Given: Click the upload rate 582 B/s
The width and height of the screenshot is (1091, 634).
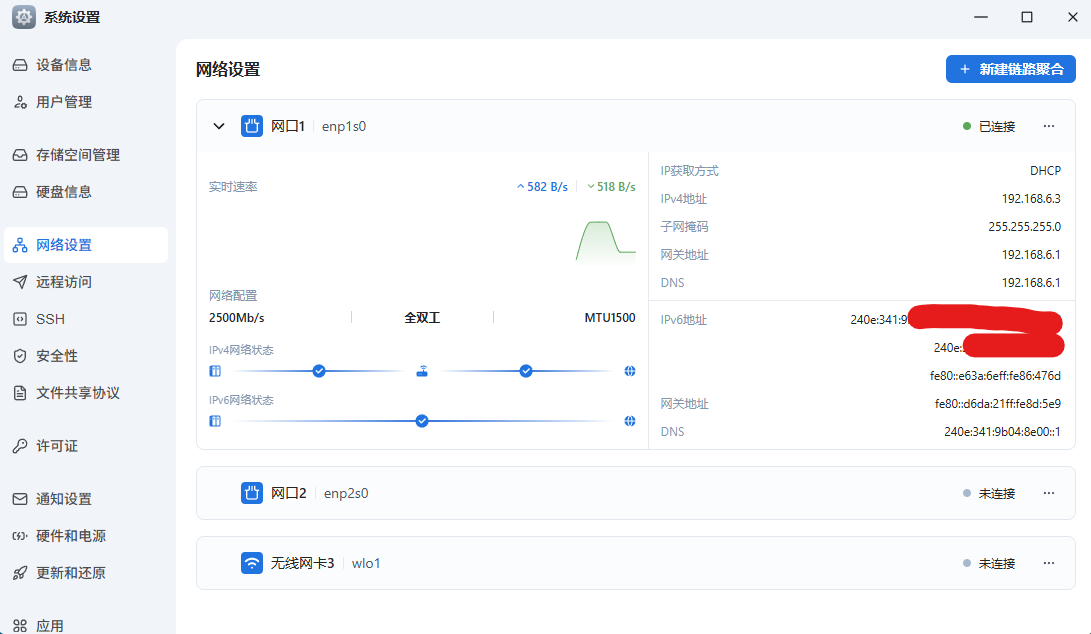Looking at the screenshot, I should 543,187.
